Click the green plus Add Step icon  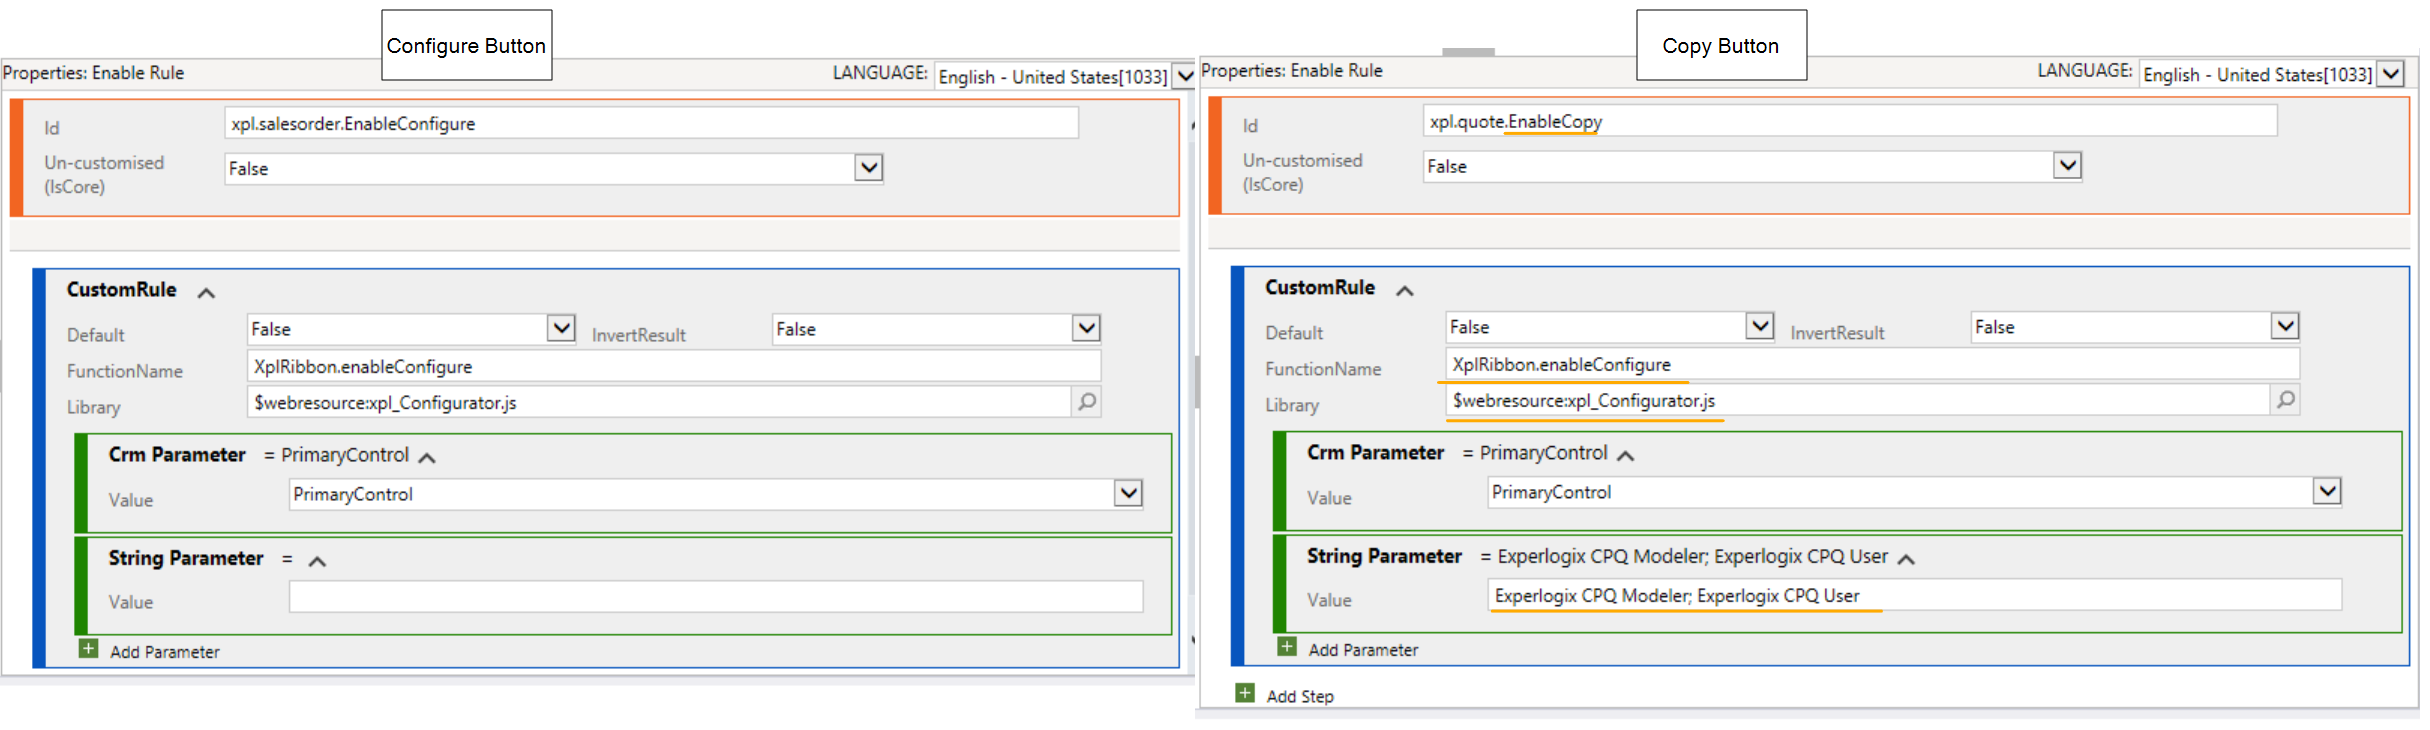click(x=1245, y=693)
